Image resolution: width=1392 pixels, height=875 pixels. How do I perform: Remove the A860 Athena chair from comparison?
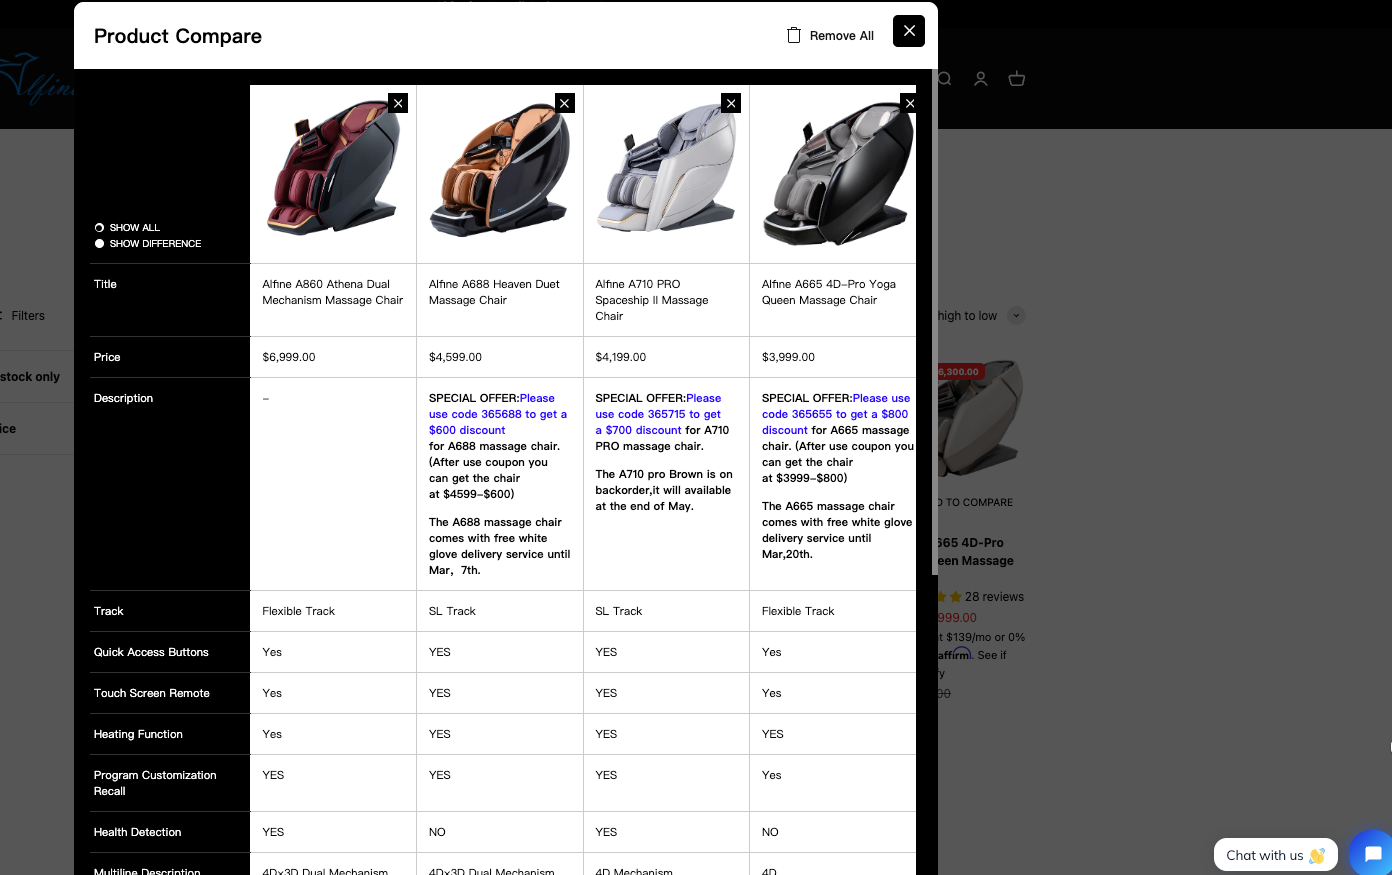[398, 103]
